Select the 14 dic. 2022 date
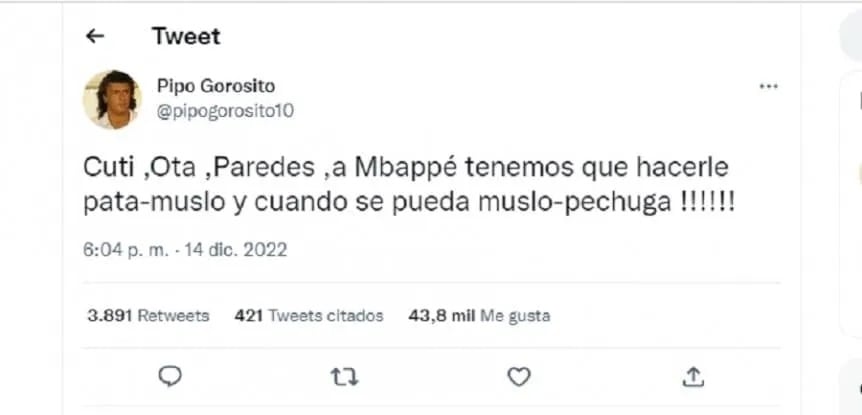The width and height of the screenshot is (862, 415). 235,250
